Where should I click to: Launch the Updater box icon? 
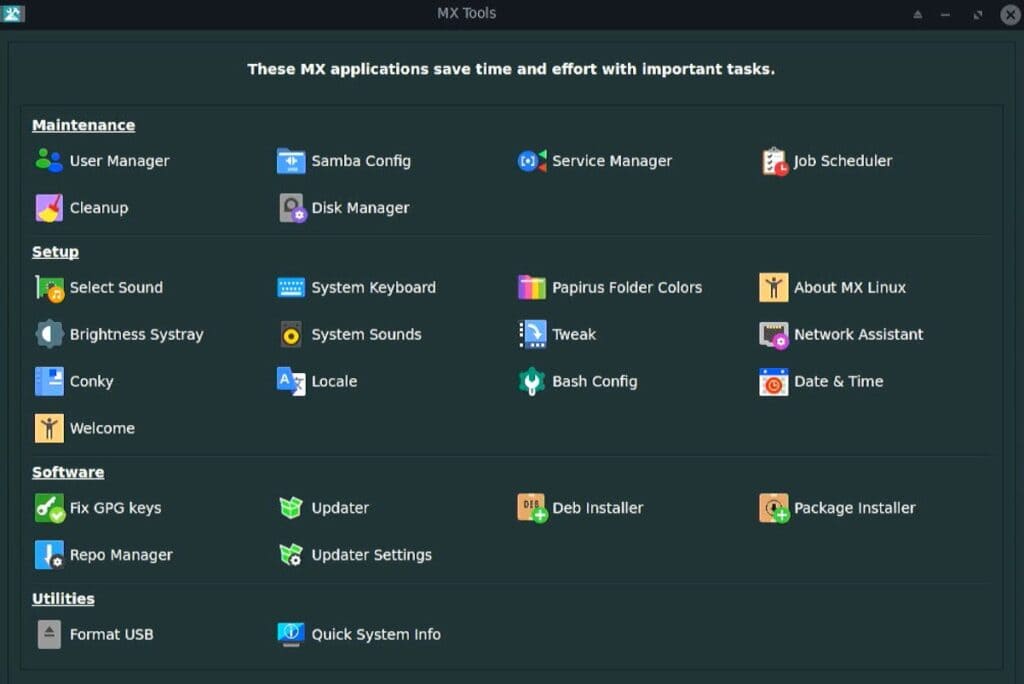291,508
